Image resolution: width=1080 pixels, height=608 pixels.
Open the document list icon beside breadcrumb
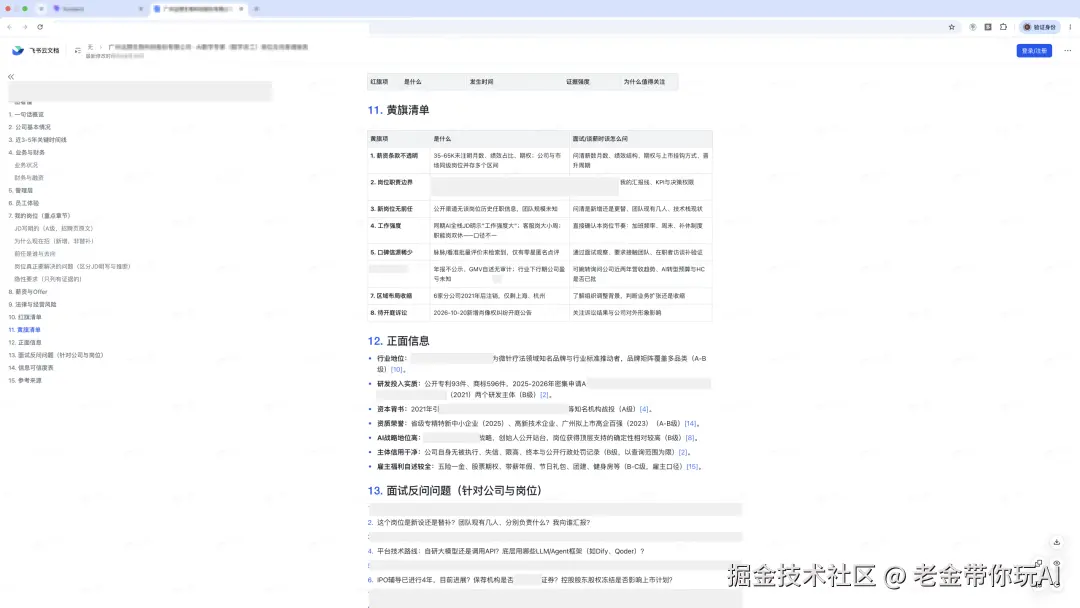pos(78,50)
